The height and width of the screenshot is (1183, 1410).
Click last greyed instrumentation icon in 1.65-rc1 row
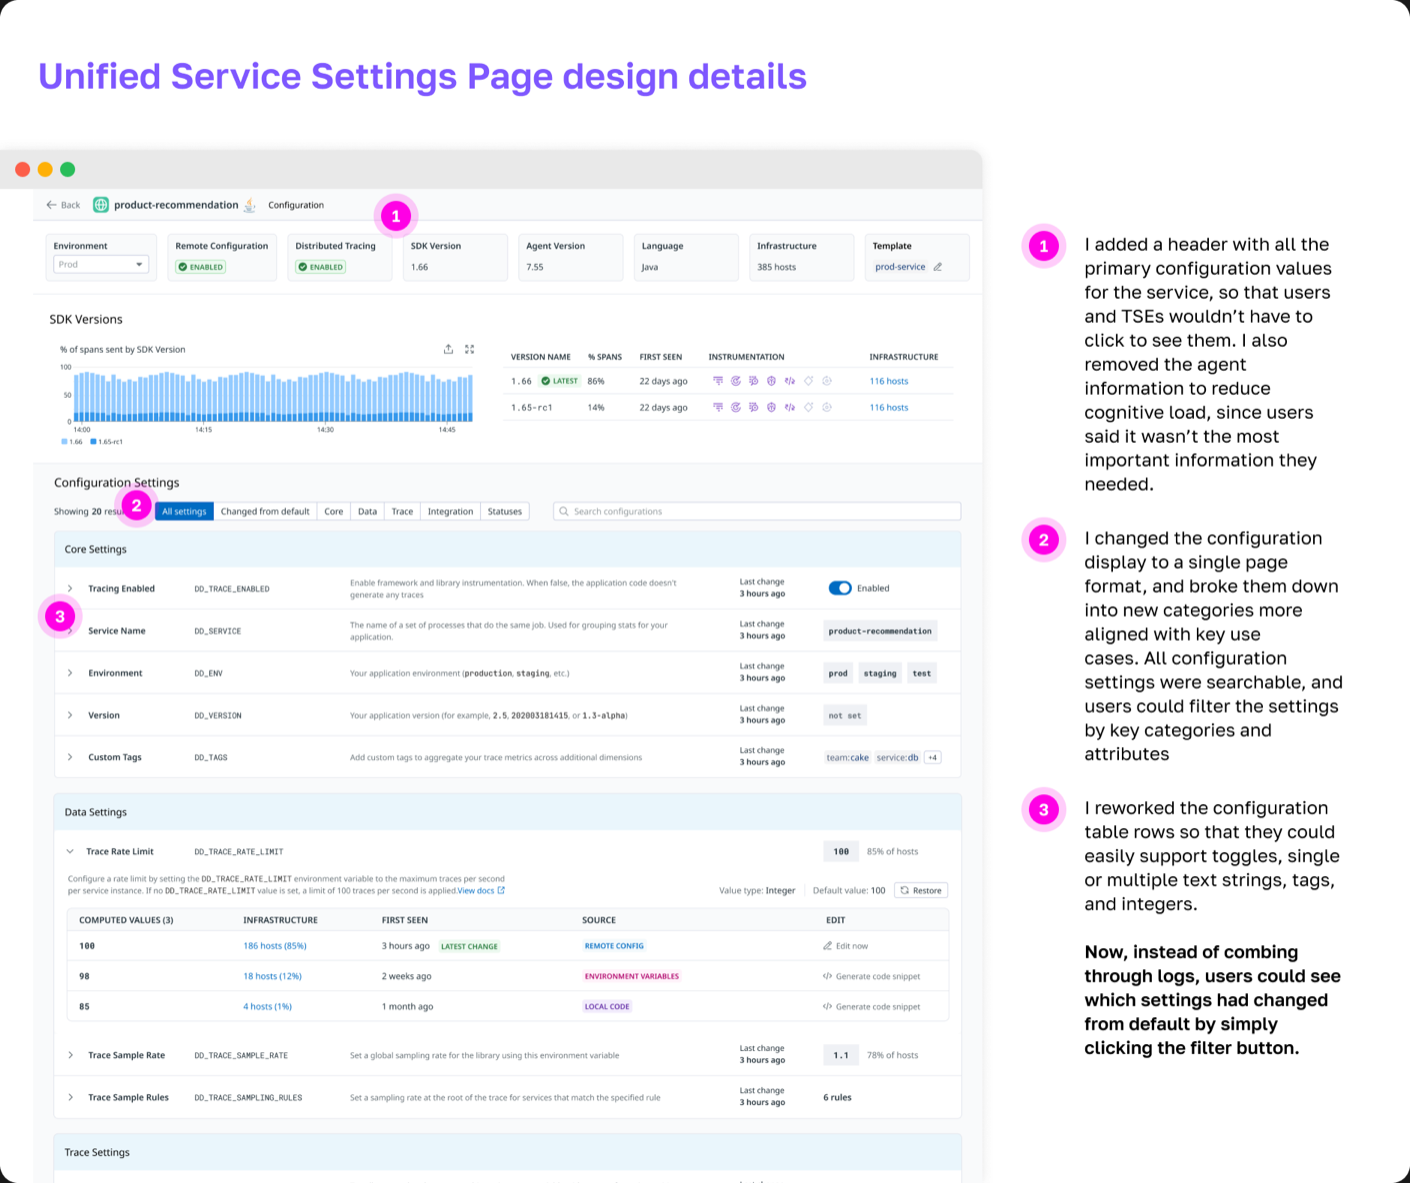point(827,407)
